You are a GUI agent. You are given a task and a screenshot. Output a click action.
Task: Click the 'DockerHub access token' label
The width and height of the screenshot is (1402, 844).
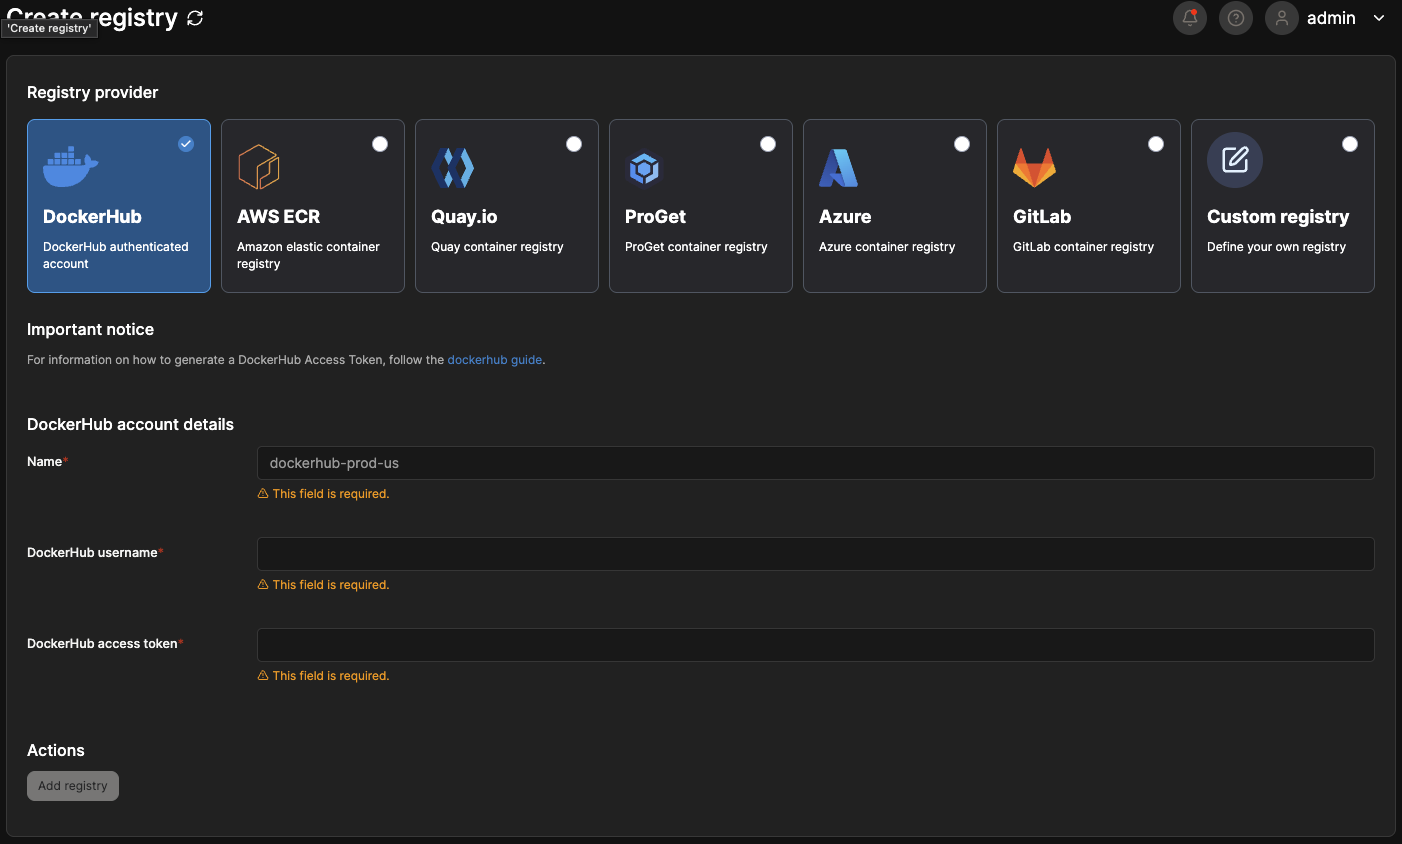pos(102,644)
